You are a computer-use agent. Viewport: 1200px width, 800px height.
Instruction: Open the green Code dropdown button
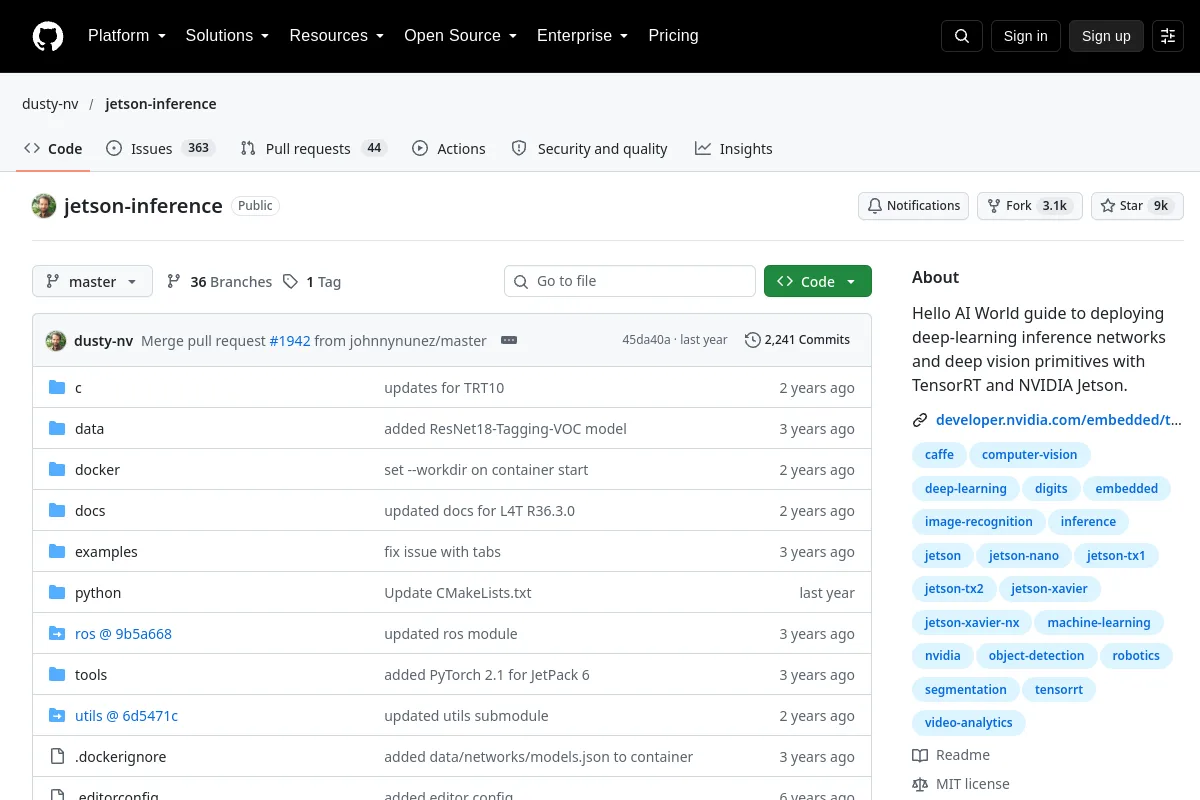tap(818, 282)
